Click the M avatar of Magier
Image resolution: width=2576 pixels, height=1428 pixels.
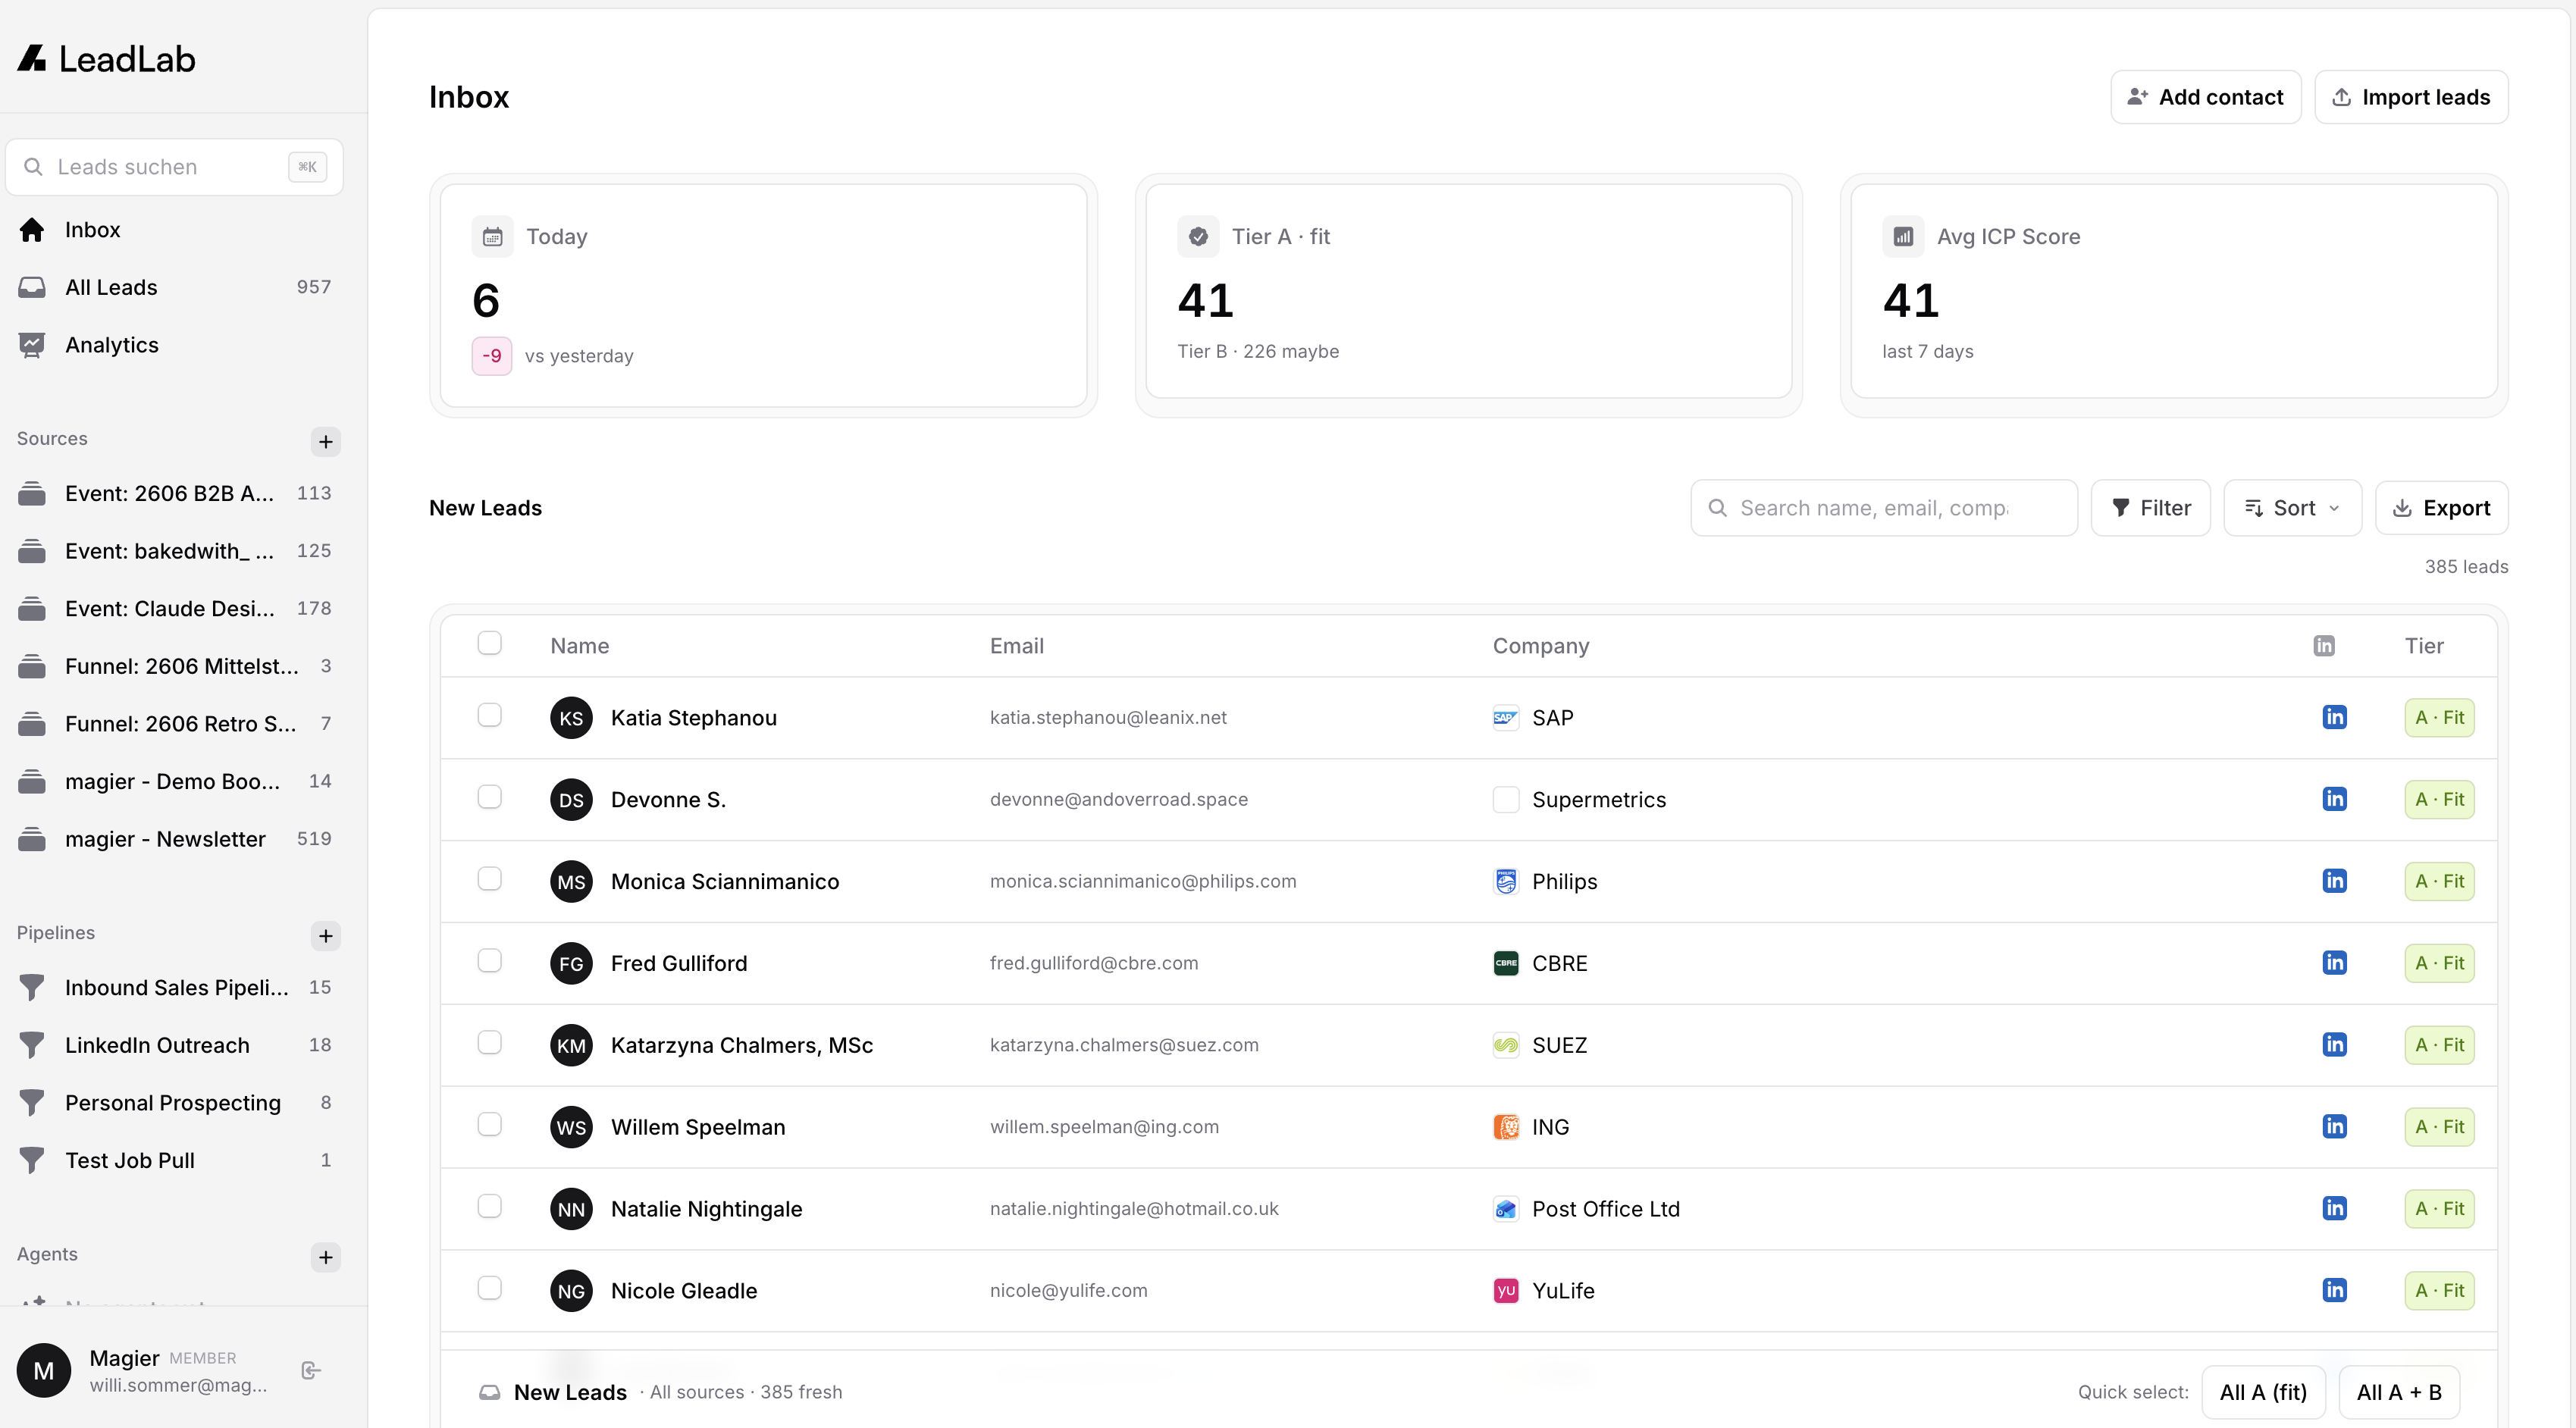pos(44,1371)
